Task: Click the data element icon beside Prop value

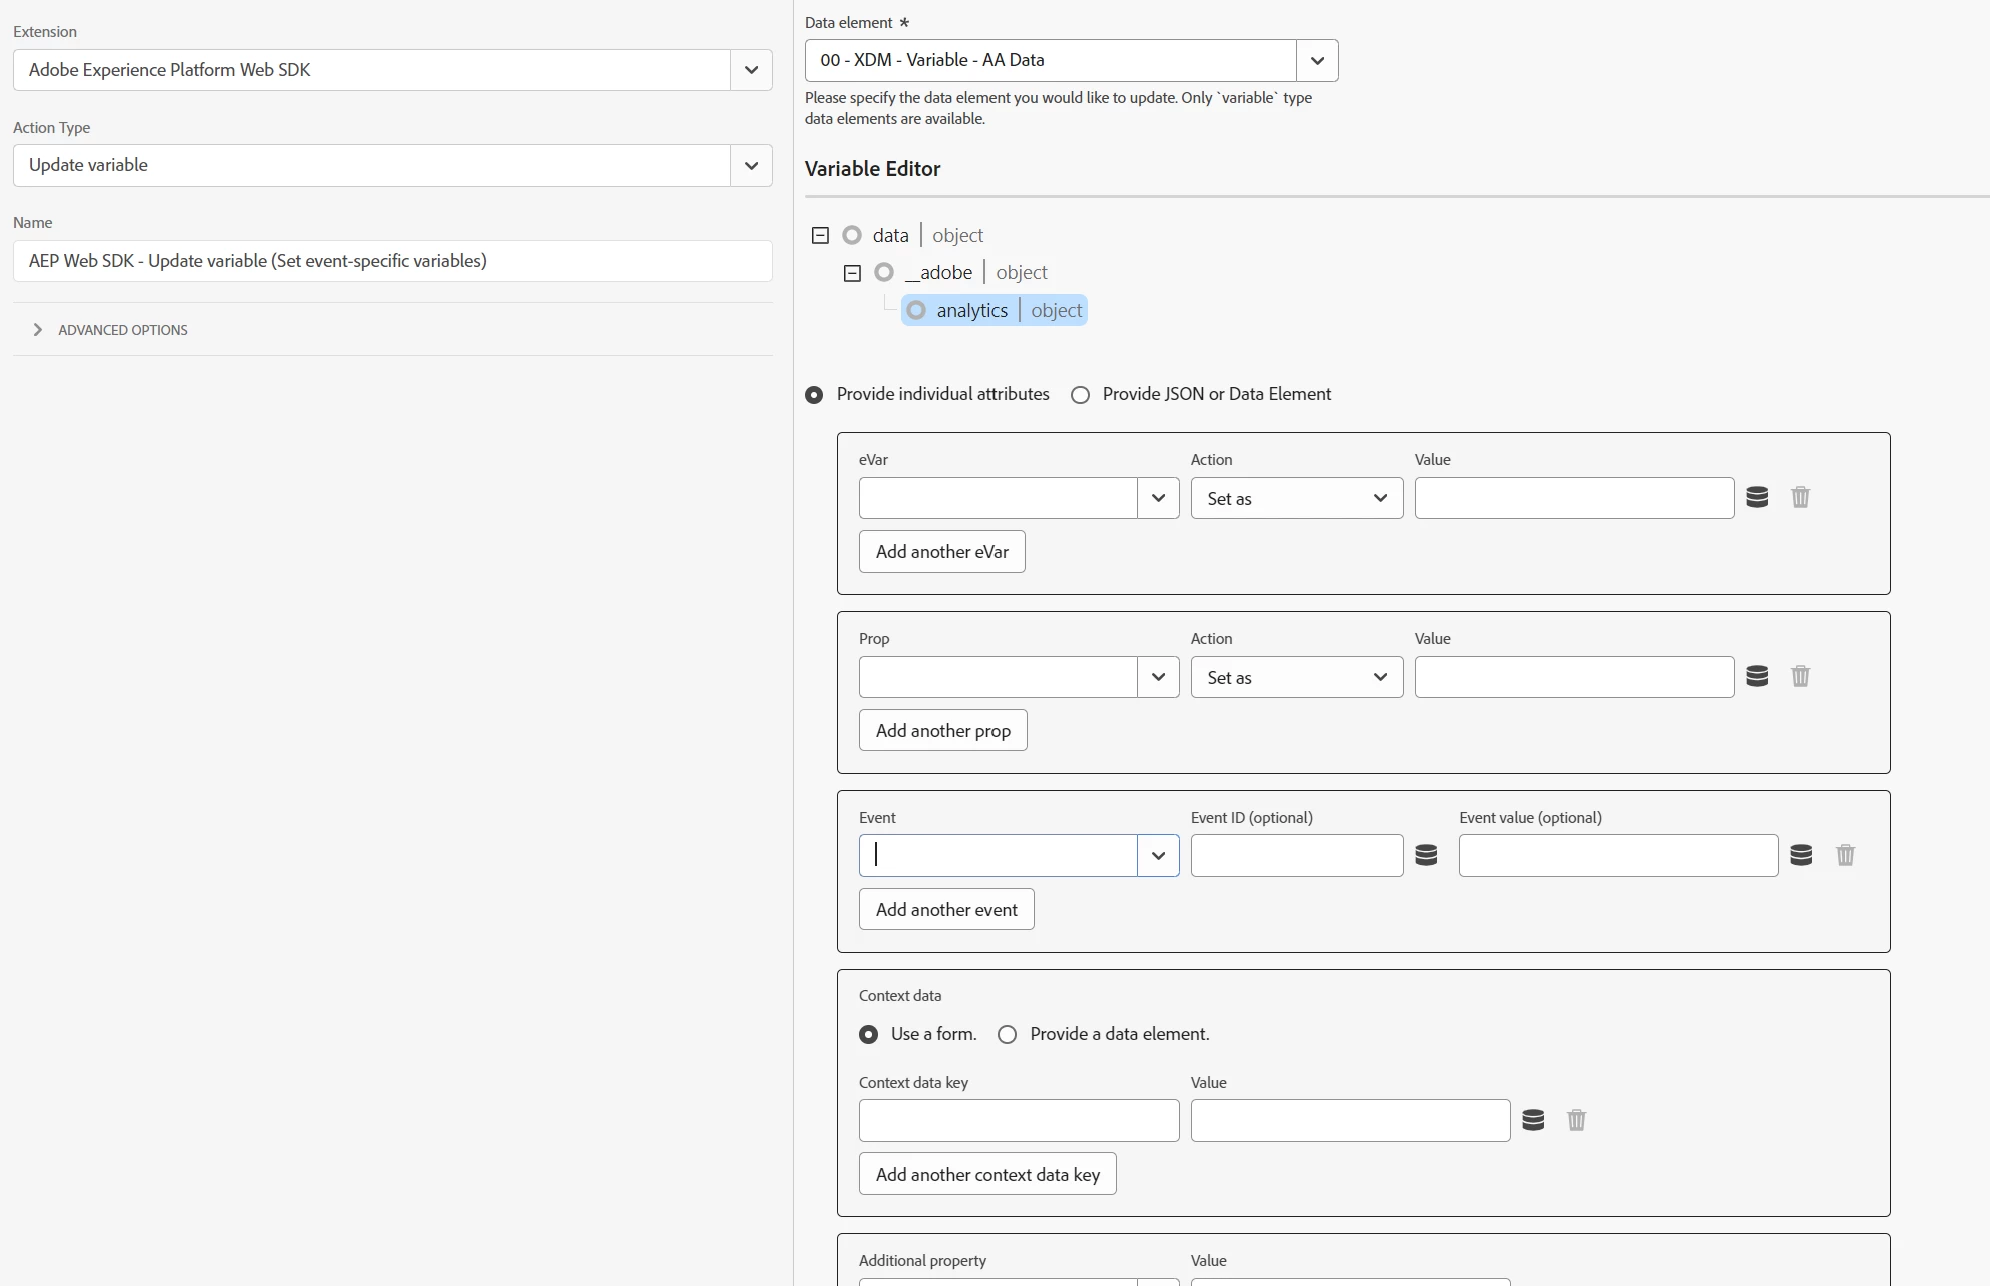Action: click(x=1757, y=676)
